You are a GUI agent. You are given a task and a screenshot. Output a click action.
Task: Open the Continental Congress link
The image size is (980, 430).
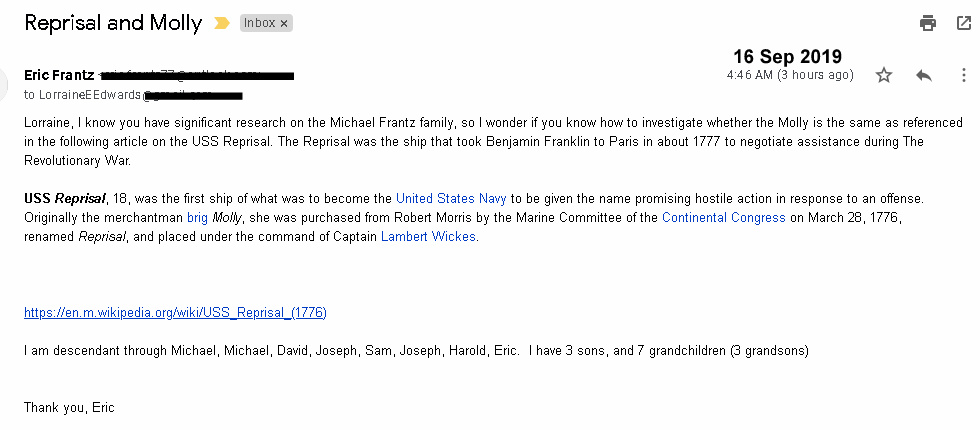(x=724, y=217)
